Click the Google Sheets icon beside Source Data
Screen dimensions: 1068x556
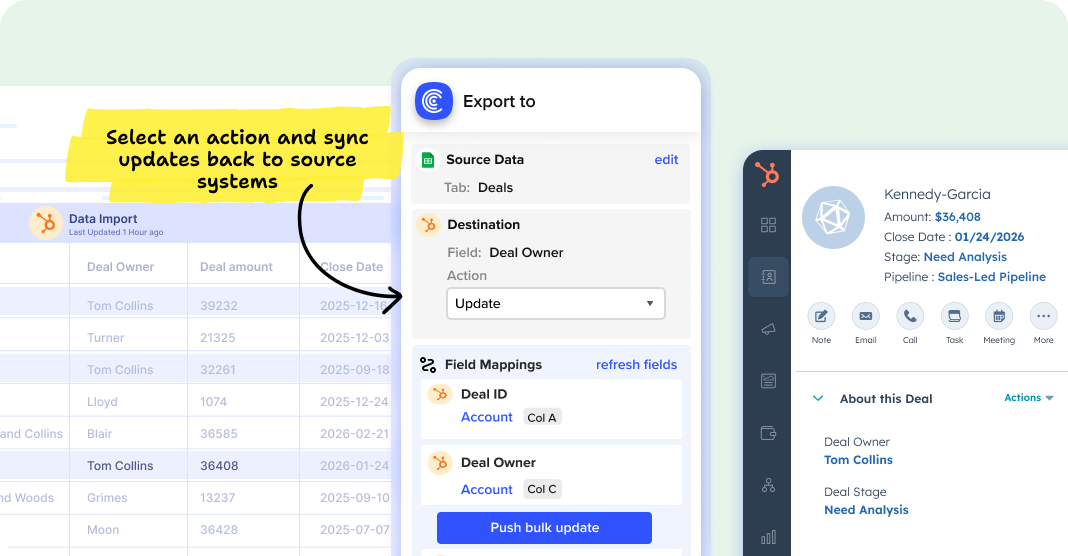pyautogui.click(x=428, y=160)
